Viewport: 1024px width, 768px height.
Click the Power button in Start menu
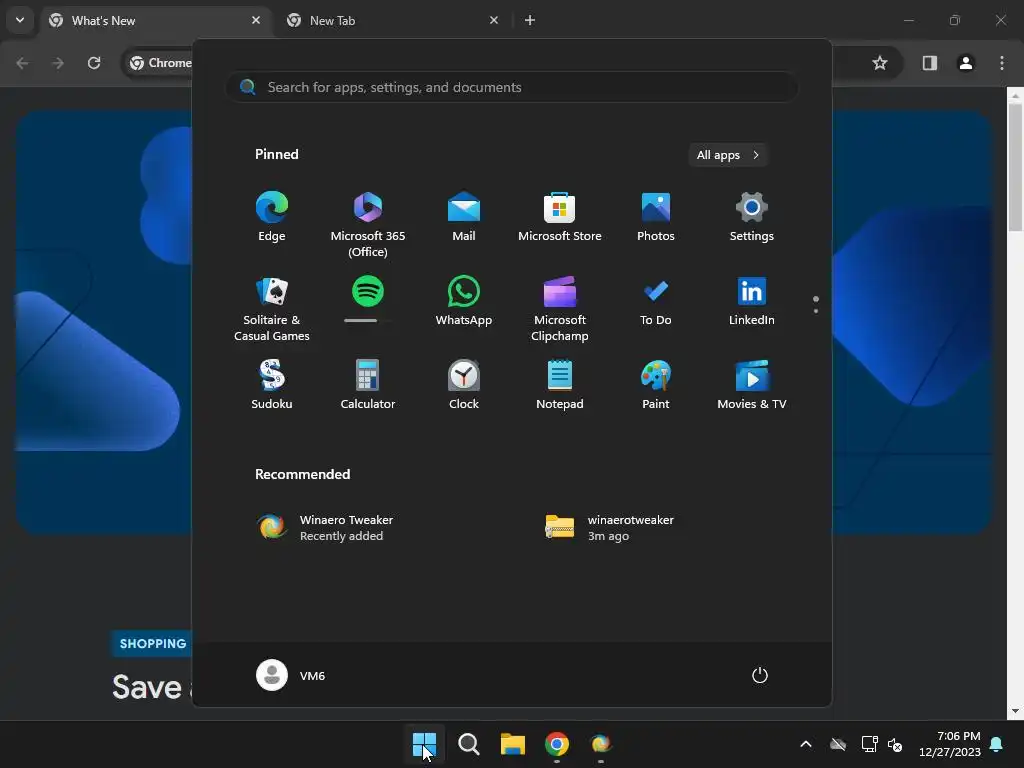click(x=760, y=675)
